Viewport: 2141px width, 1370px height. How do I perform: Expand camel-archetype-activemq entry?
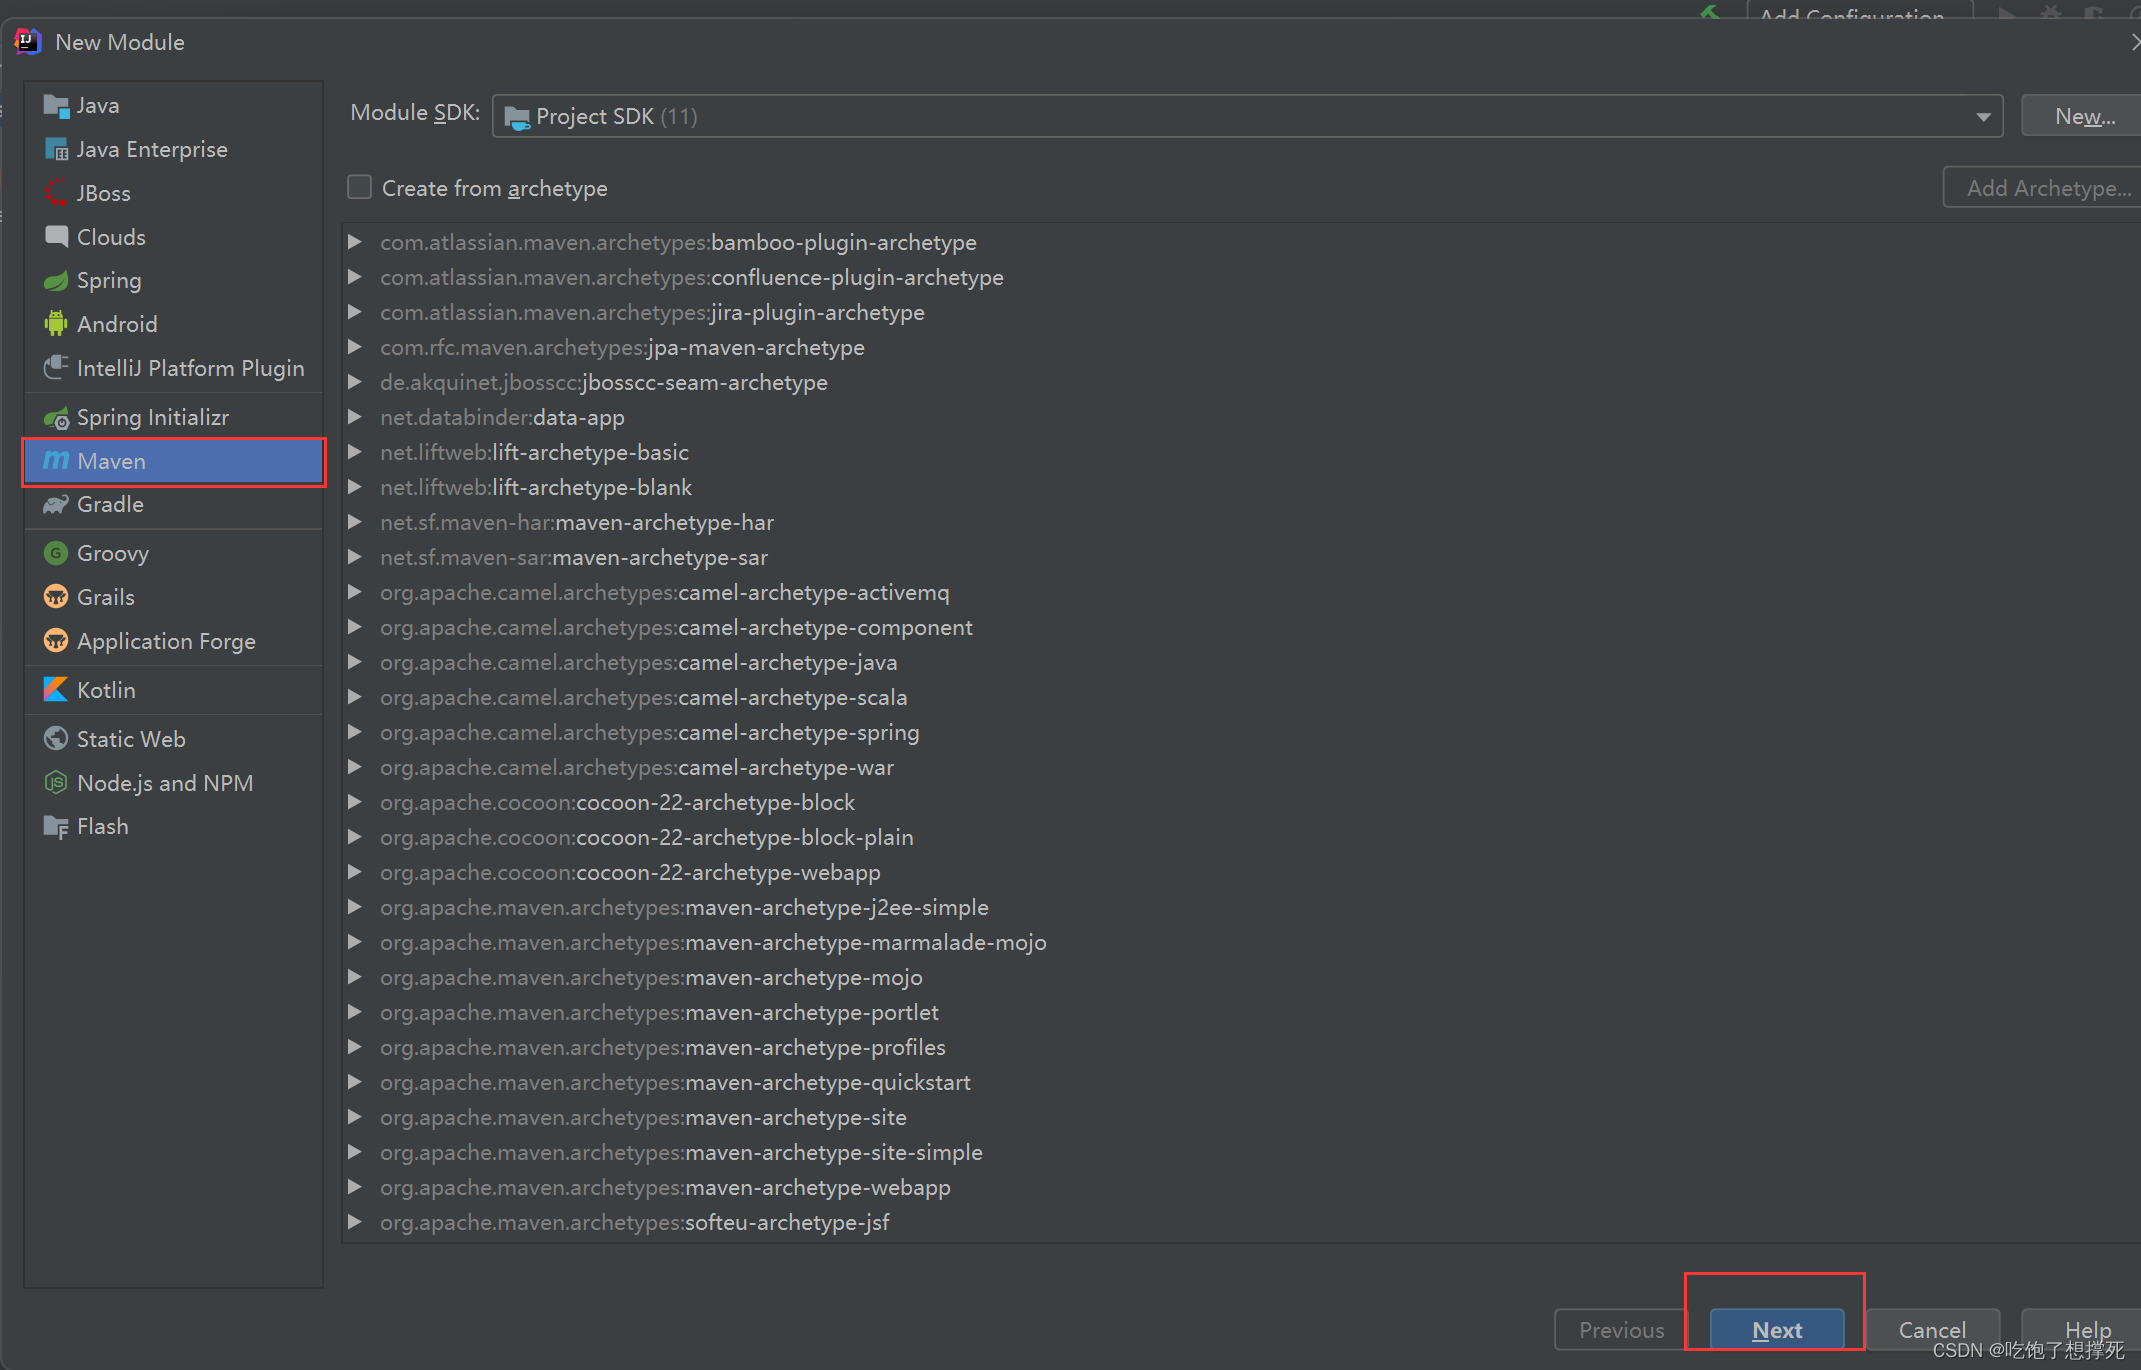pyautogui.click(x=354, y=592)
